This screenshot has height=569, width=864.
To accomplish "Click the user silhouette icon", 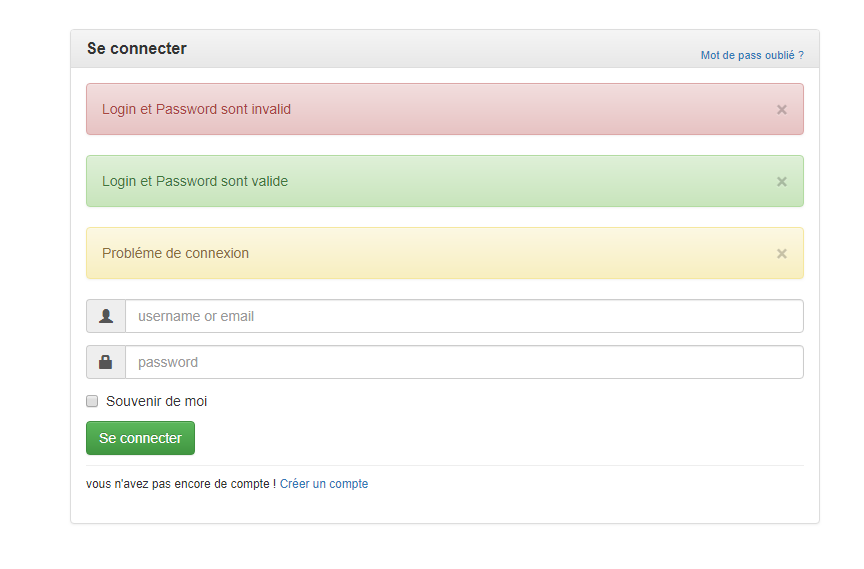I will click(x=106, y=316).
